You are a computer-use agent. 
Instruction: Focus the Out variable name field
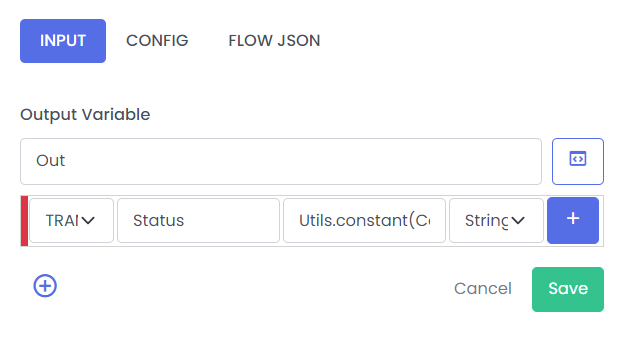pyautogui.click(x=281, y=161)
